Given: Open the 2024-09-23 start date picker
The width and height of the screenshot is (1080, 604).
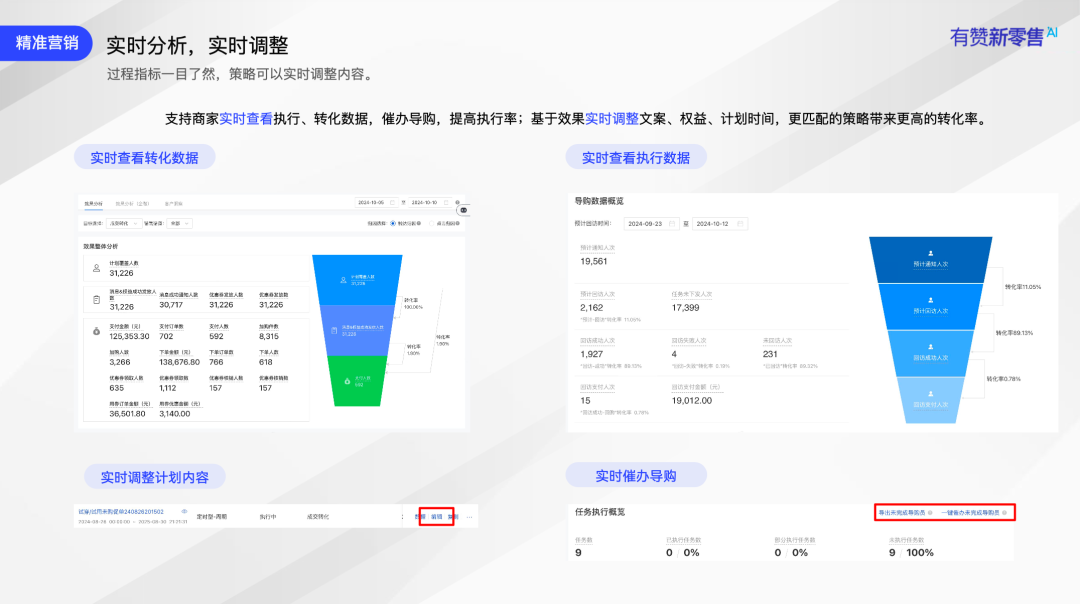Looking at the screenshot, I should click(651, 224).
